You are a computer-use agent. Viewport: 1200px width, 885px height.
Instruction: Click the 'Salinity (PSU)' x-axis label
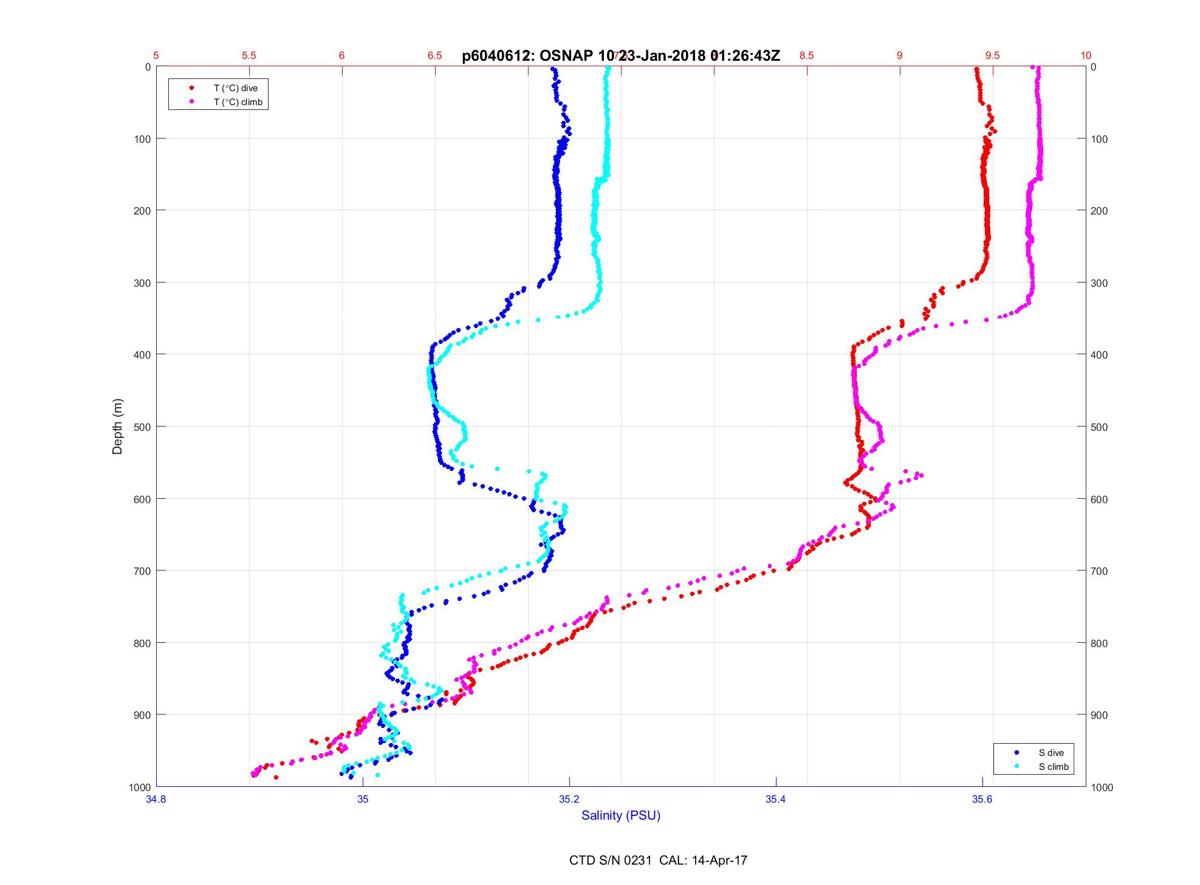[x=621, y=816]
